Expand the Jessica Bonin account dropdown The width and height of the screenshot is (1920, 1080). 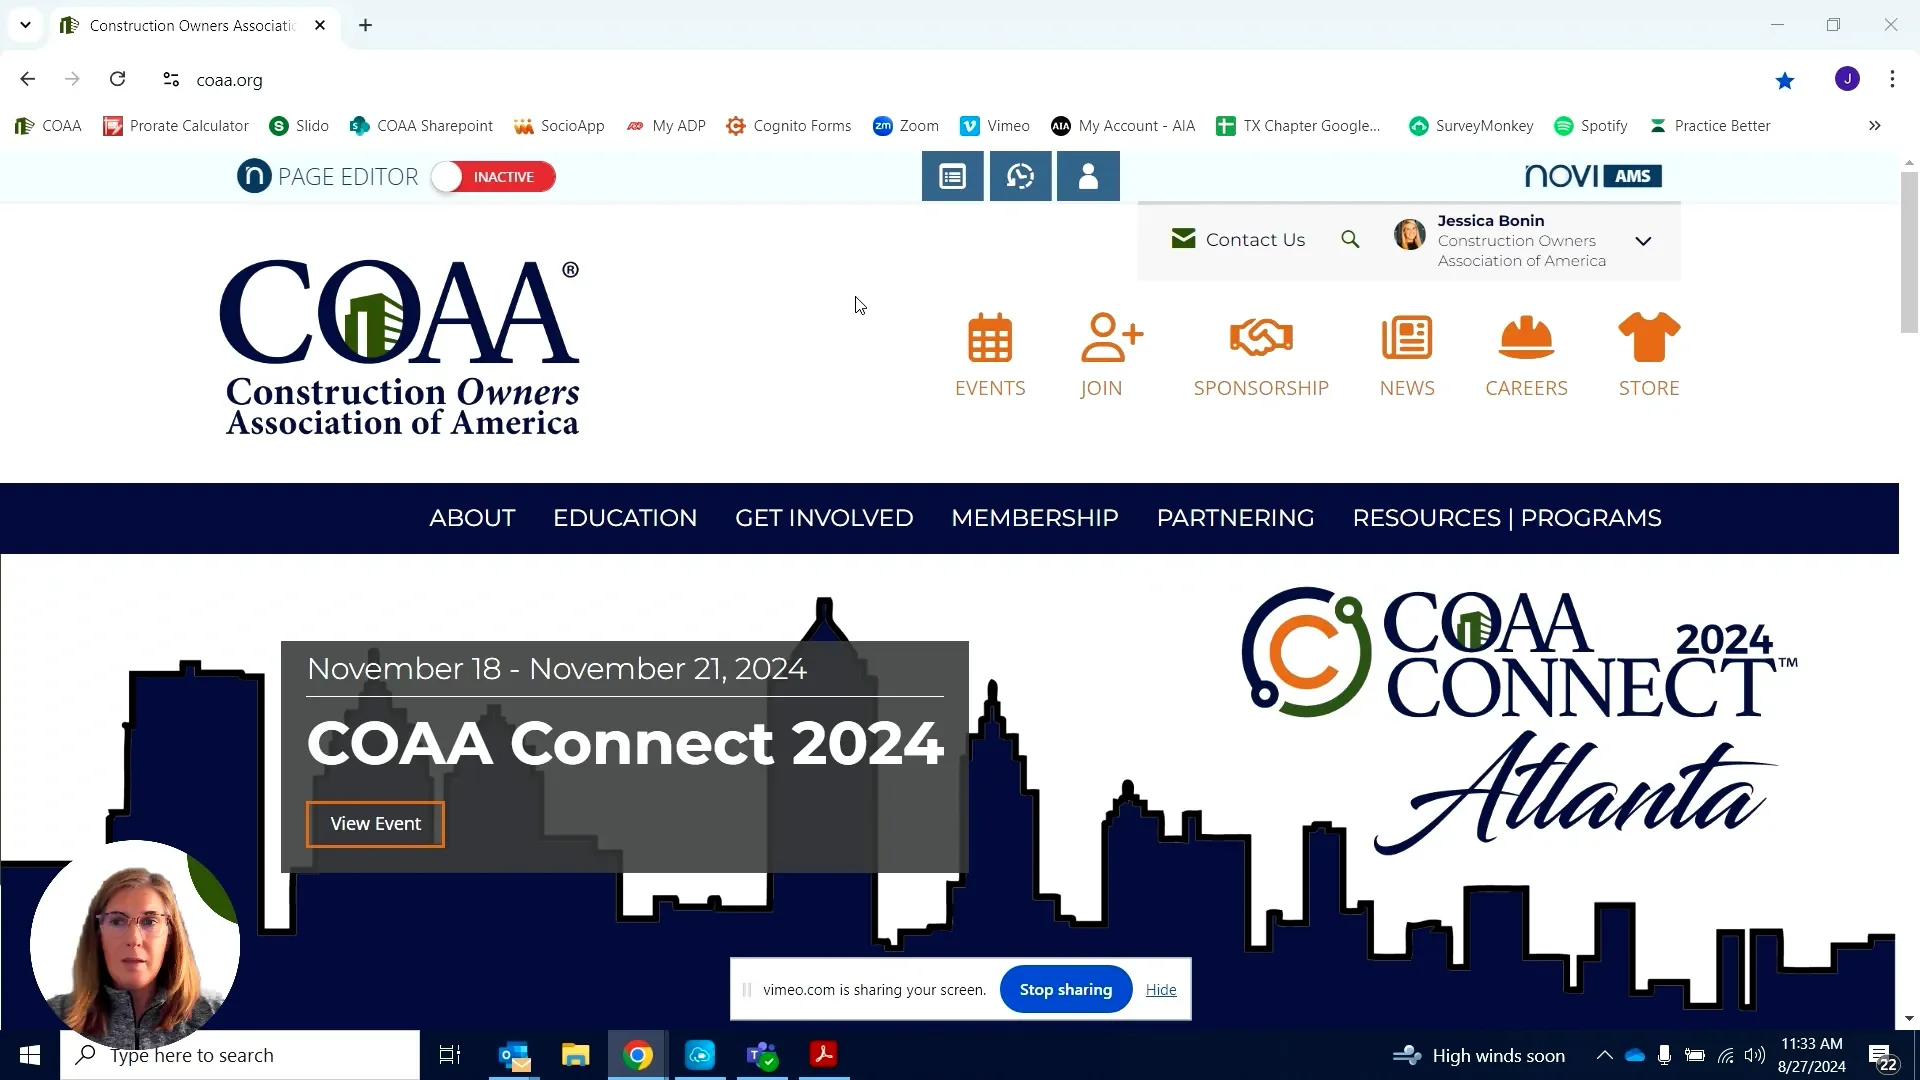(1643, 241)
